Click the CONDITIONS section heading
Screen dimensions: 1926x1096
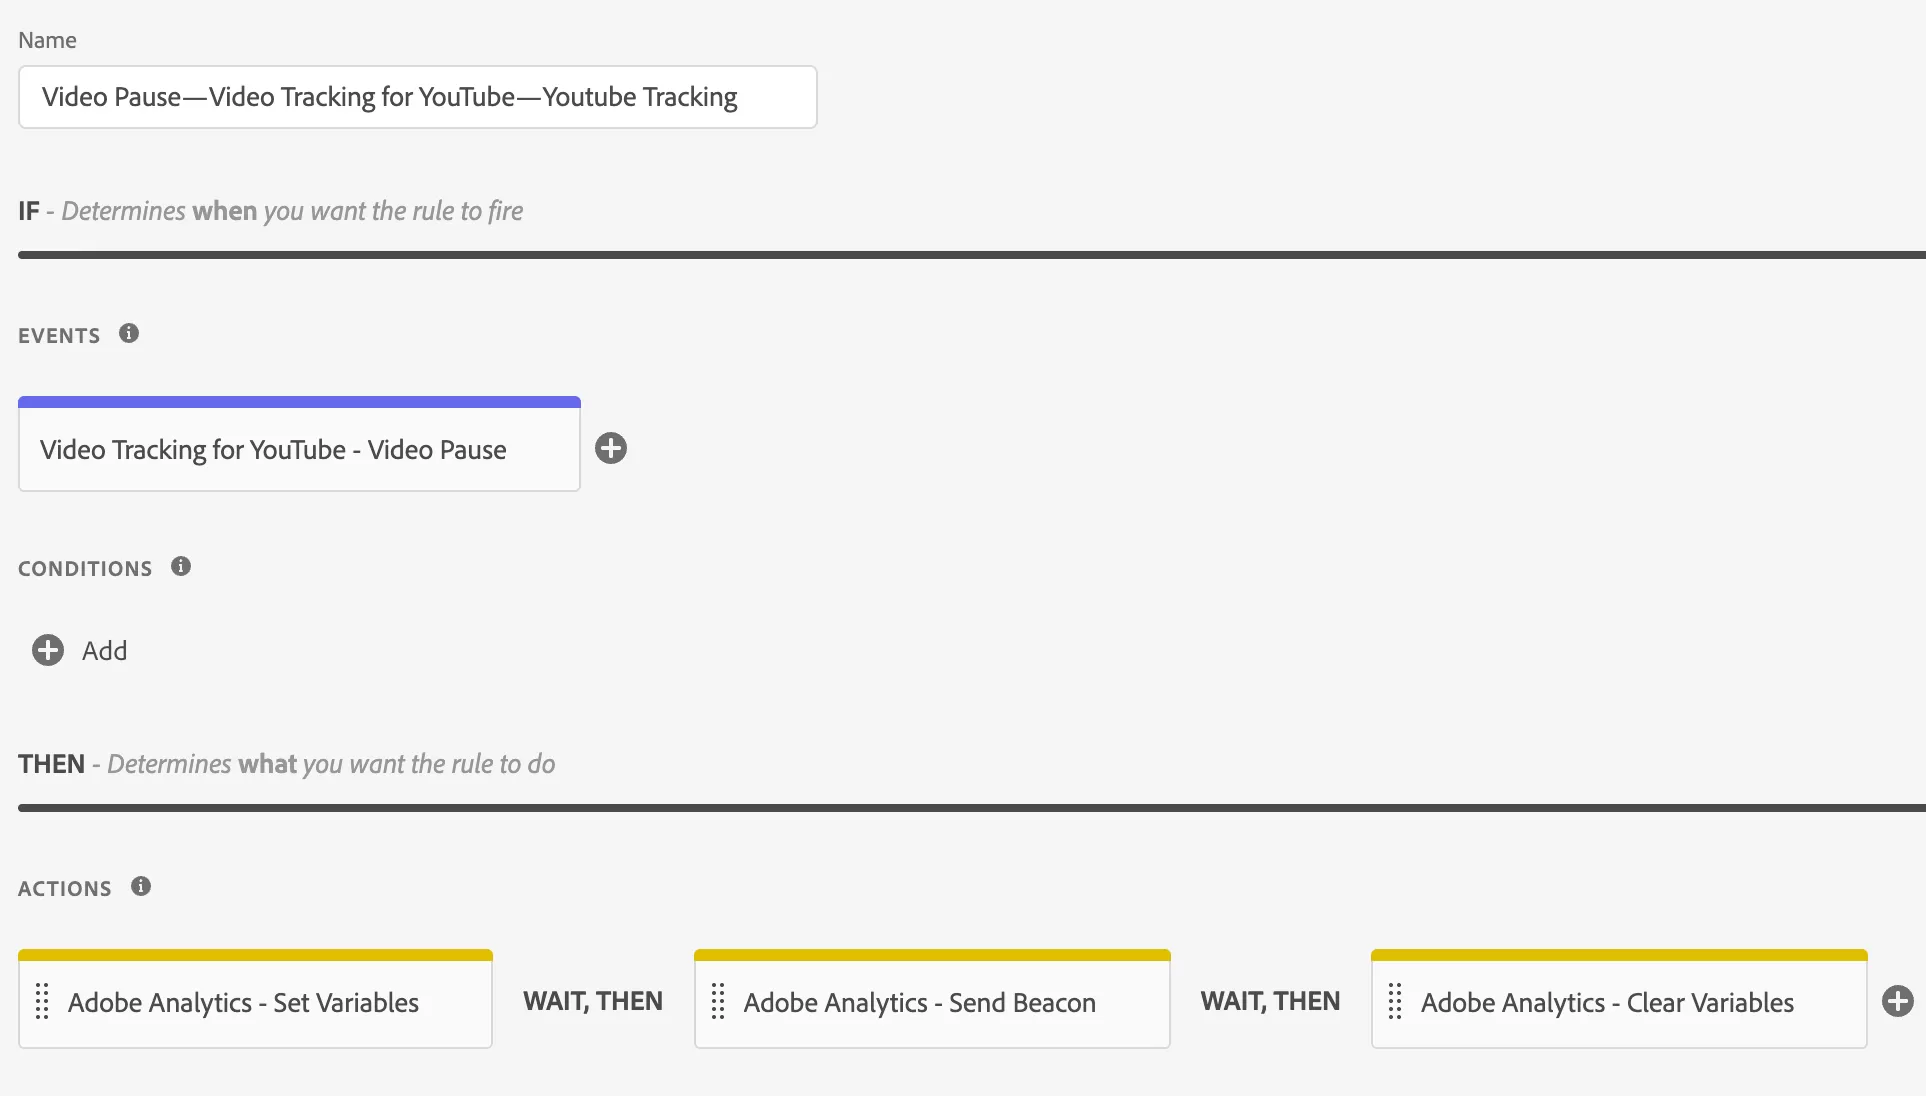pos(85,569)
